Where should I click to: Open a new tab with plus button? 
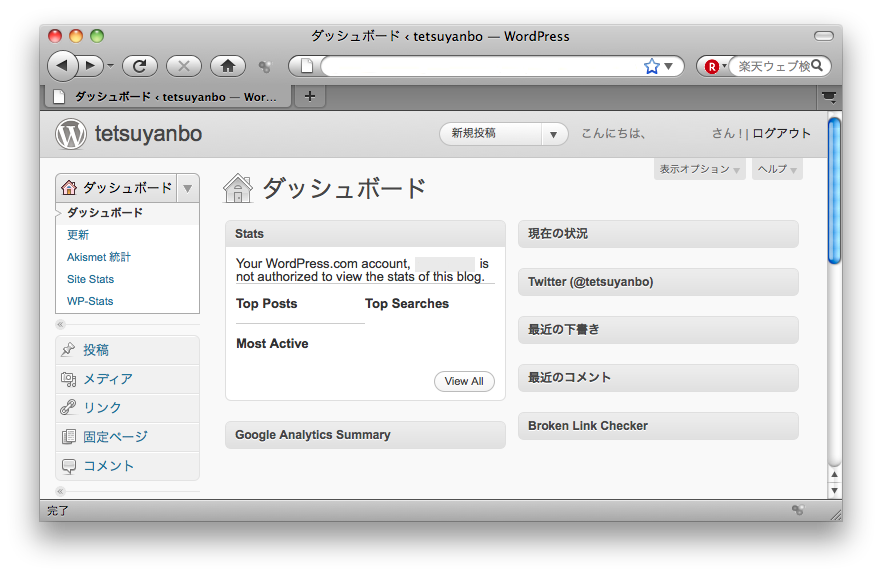(310, 96)
